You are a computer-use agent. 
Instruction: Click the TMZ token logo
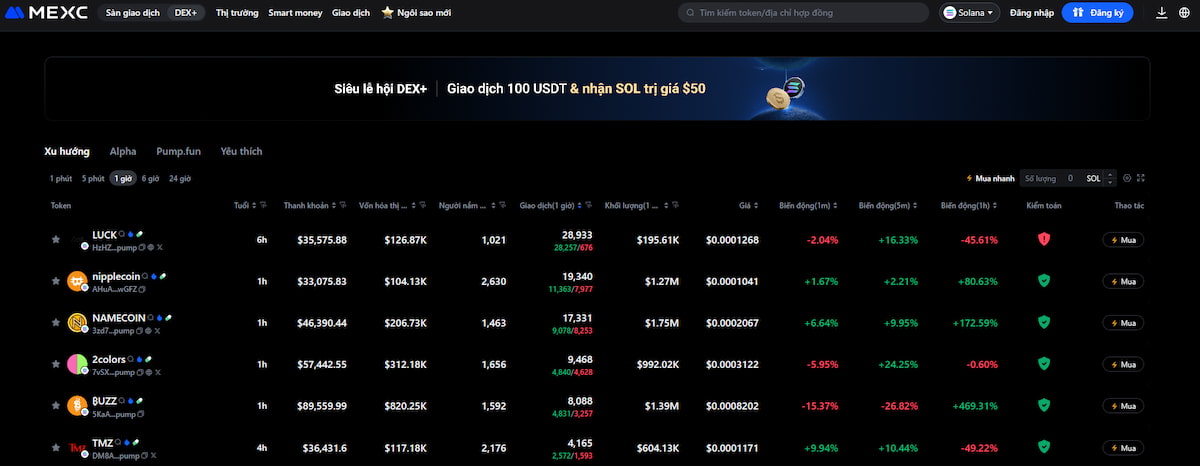pos(77,447)
